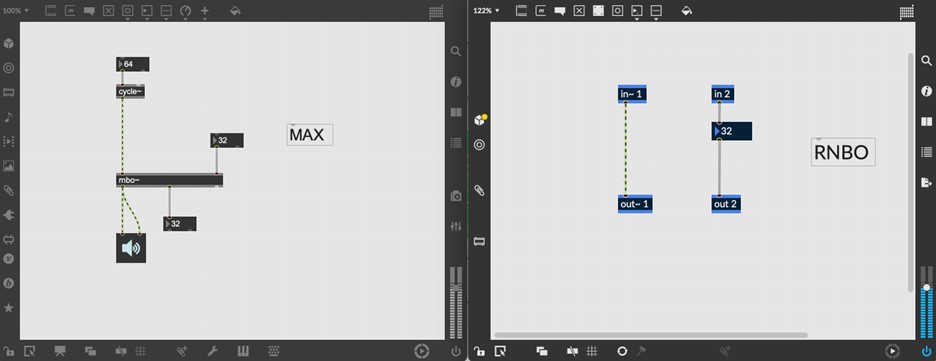Select the out~ 1 object
The height and width of the screenshot is (361, 936).
tap(635, 204)
